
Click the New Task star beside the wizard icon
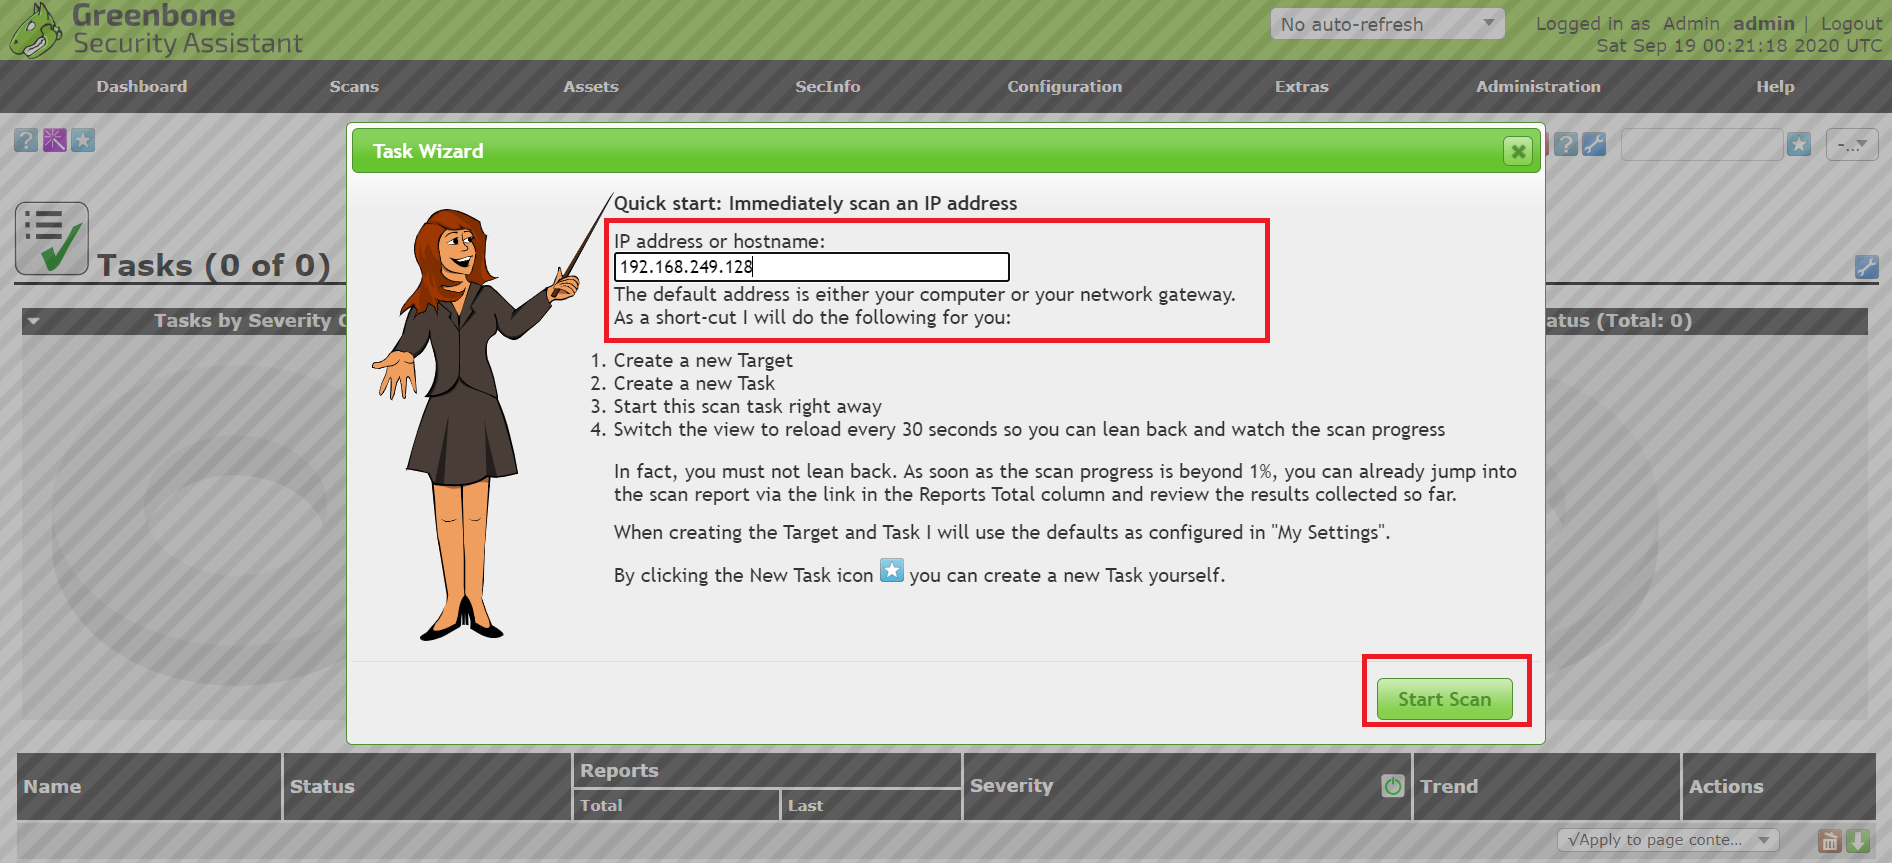[83, 140]
